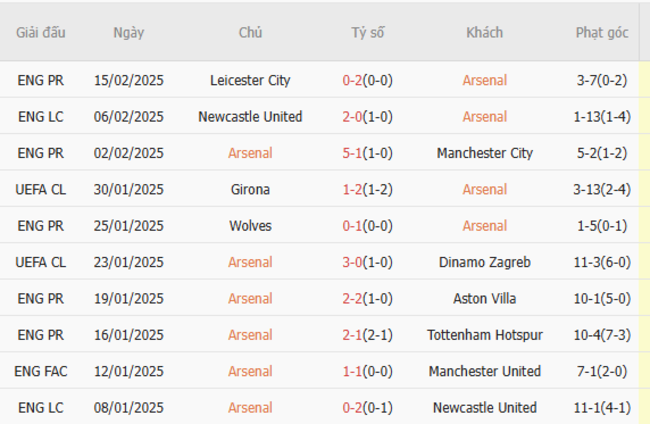Viewport: 650px width, 424px height.
Task: Click the Aston Villa team name
Action: (484, 298)
